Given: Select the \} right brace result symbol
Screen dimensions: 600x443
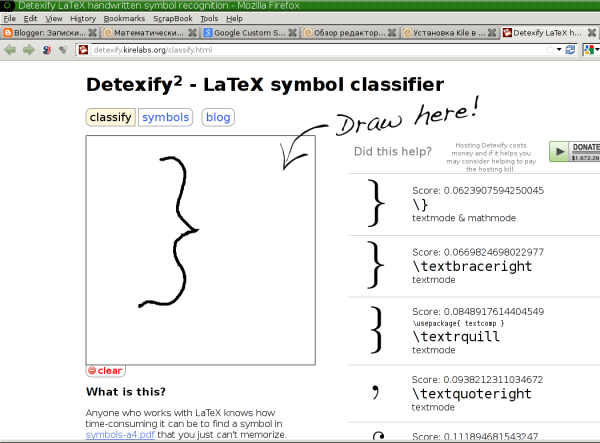Looking at the screenshot, I should pyautogui.click(x=376, y=204).
